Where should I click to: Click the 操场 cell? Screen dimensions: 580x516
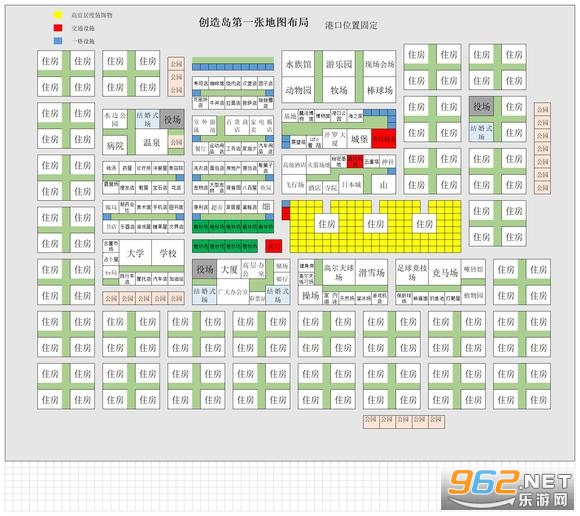coord(310,295)
